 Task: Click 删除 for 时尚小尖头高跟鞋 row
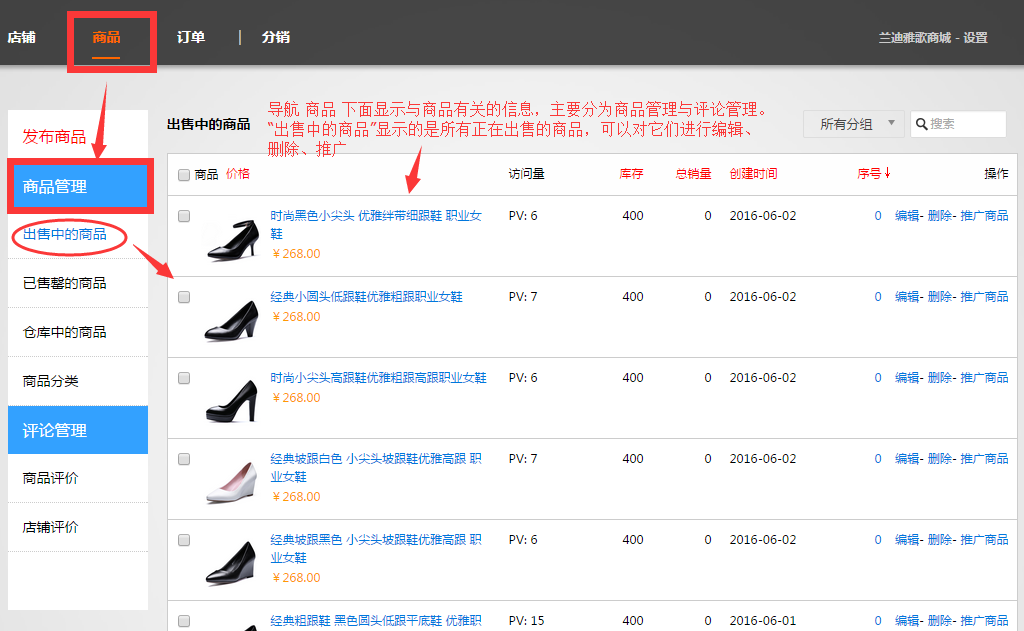click(939, 378)
